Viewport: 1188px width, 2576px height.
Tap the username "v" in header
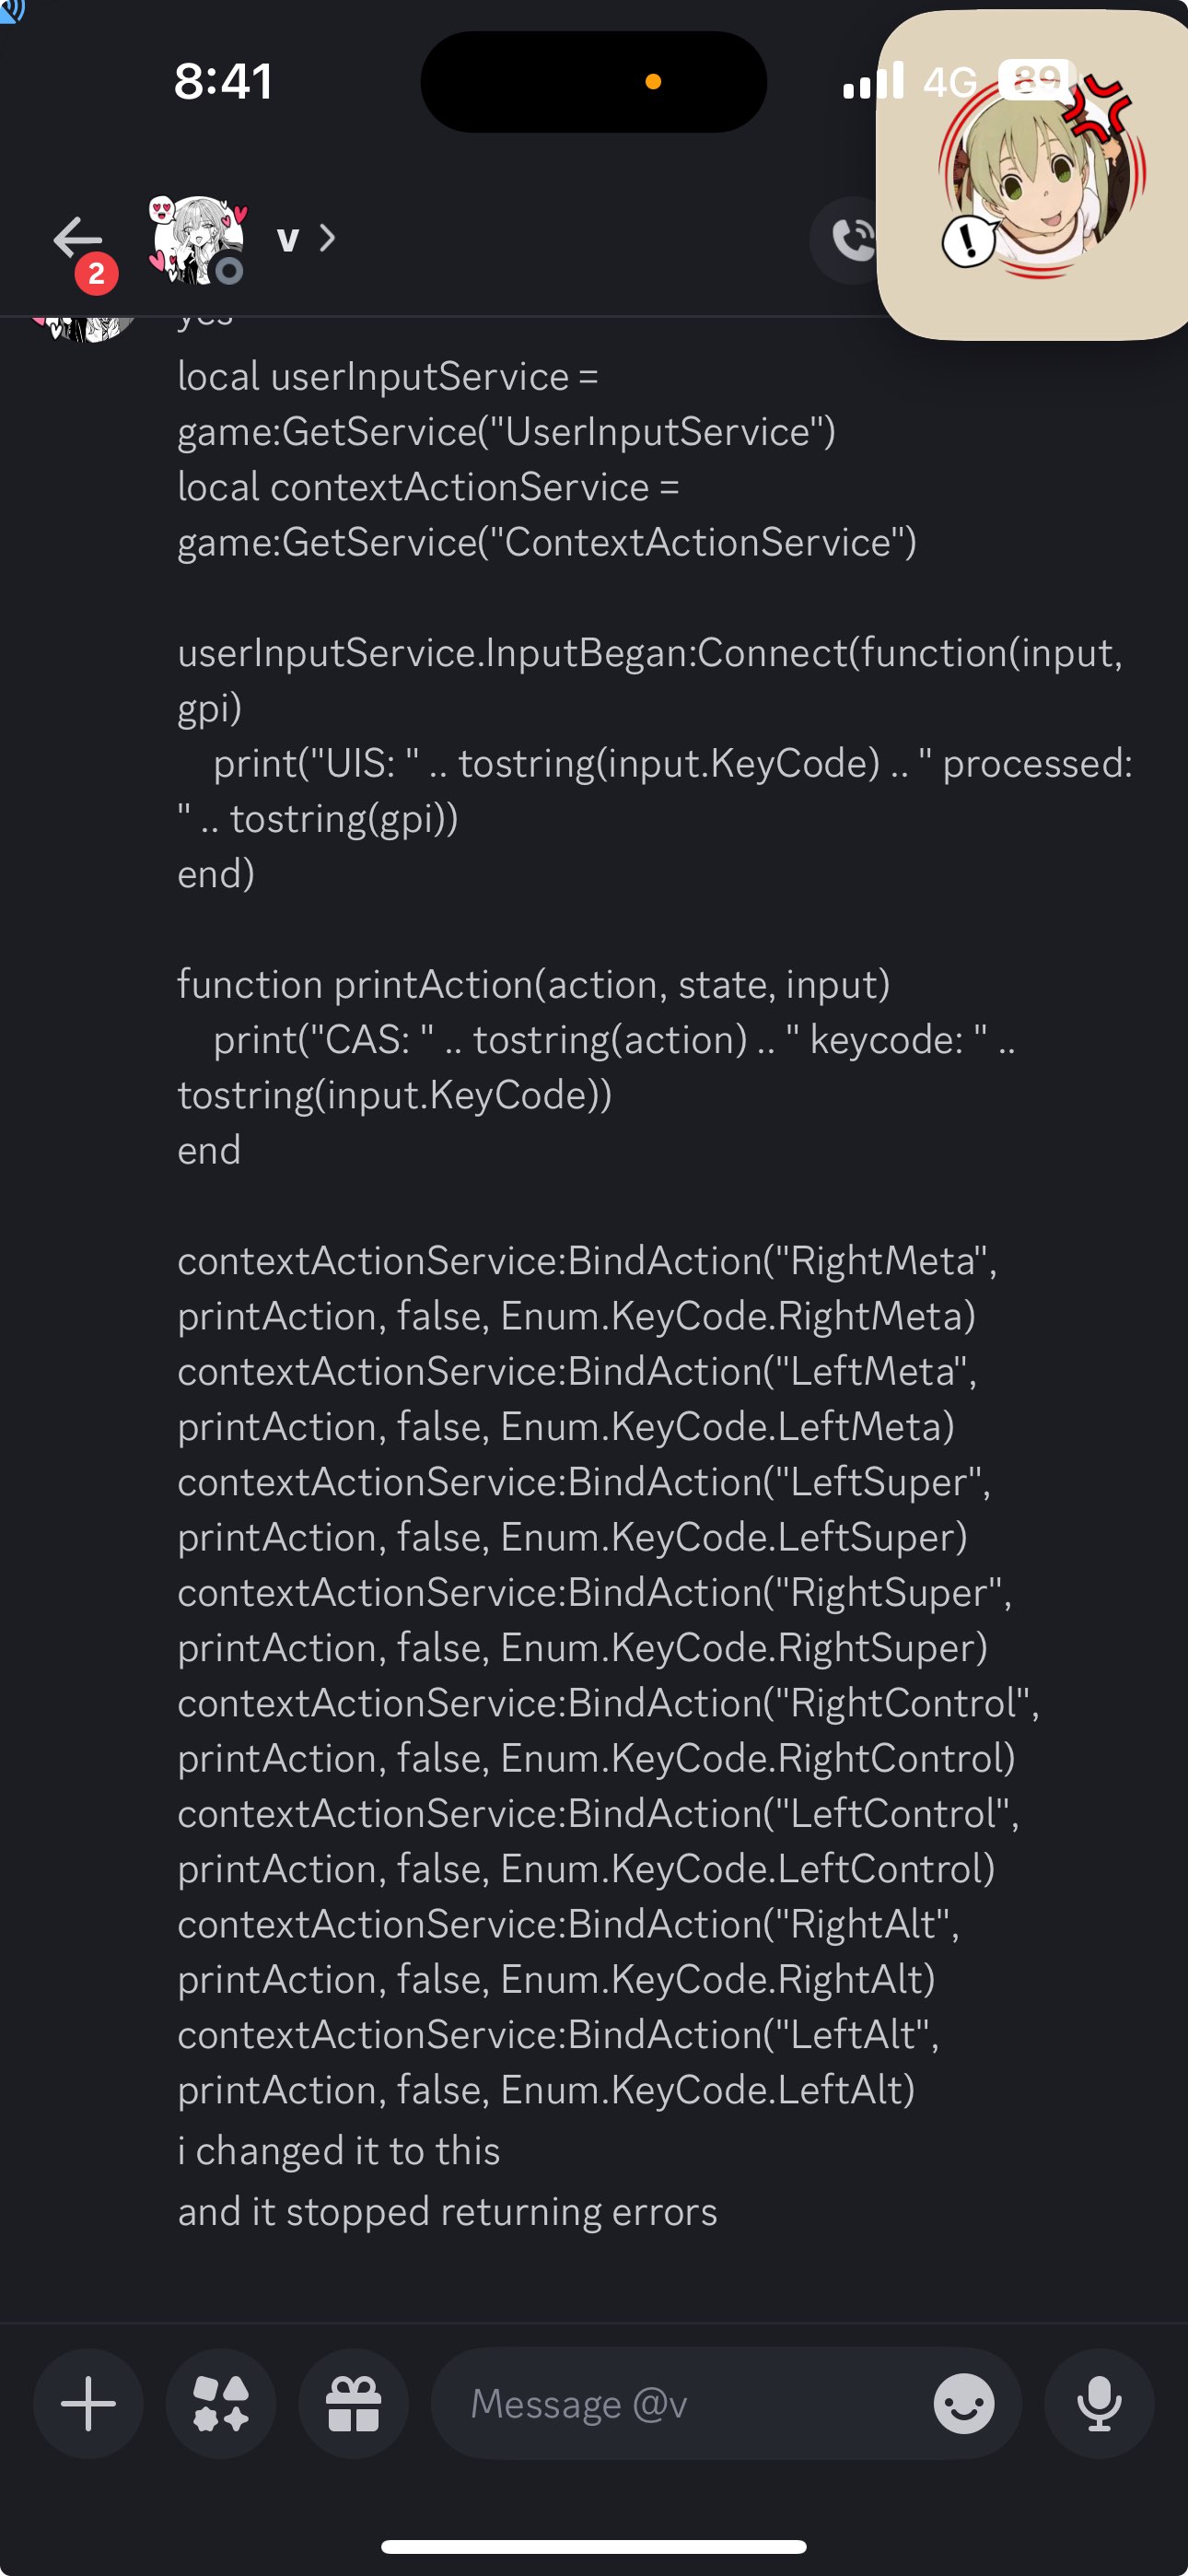288,238
